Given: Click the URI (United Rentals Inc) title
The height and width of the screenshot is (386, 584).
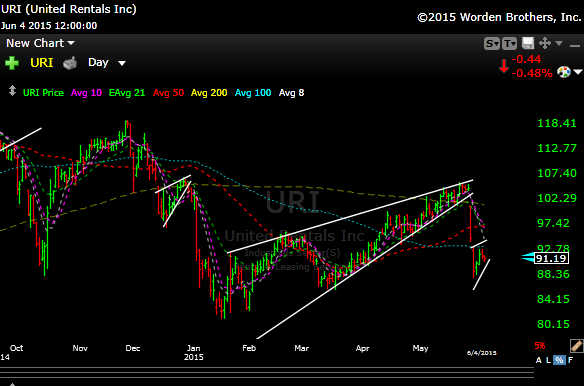Looking at the screenshot, I should 69,9.
